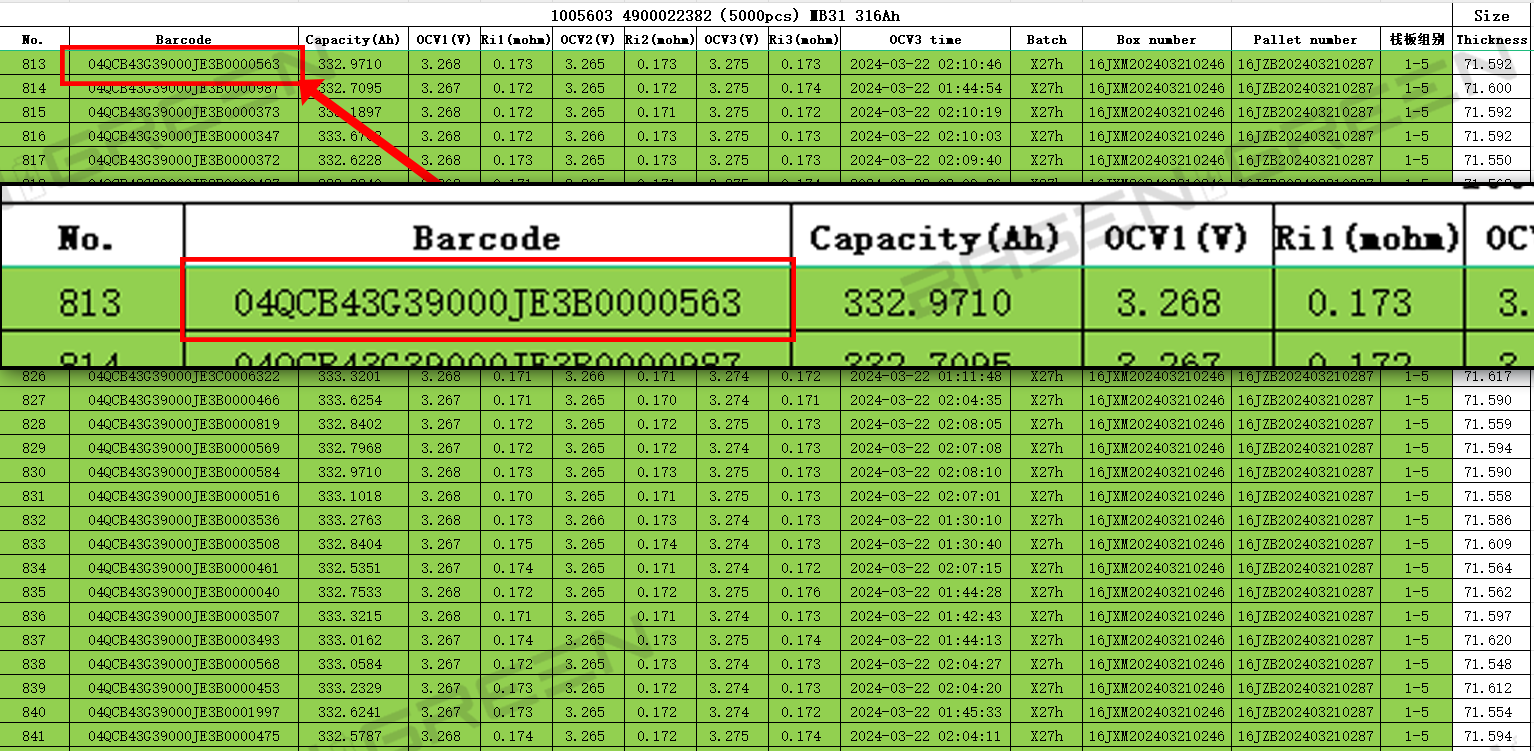Click capacity value 332.7095
Viewport: 1534px width, 751px height.
pyautogui.click(x=350, y=88)
